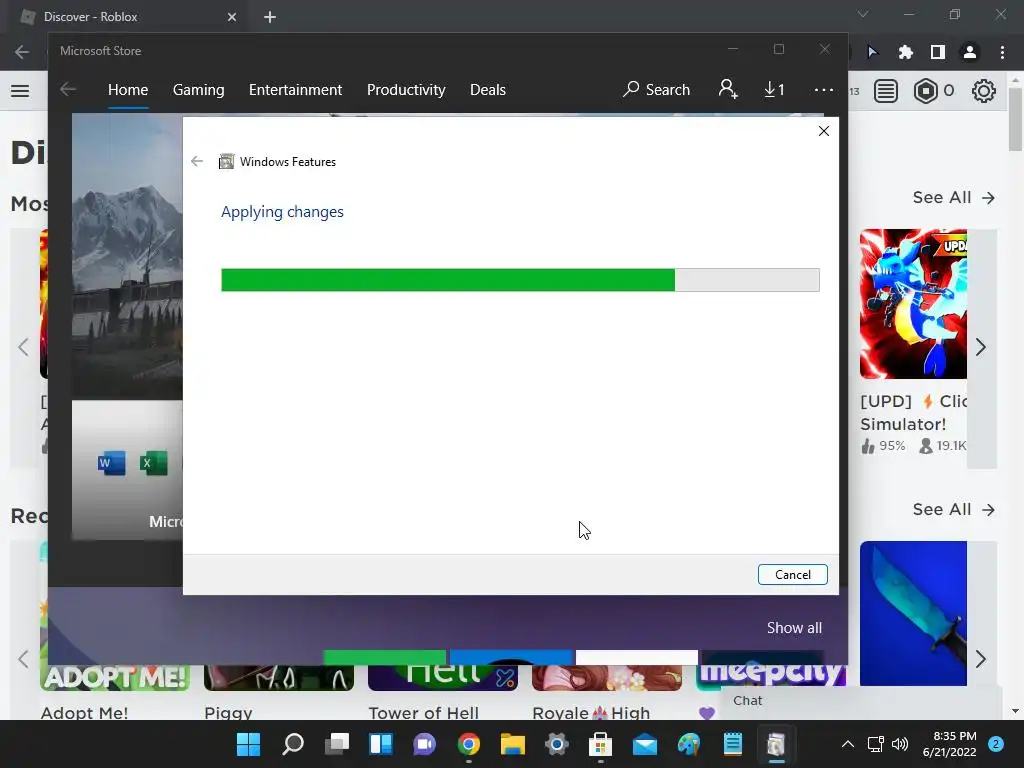Open Chrome tab search dropdown arrow
The width and height of the screenshot is (1024, 768).
863,14
